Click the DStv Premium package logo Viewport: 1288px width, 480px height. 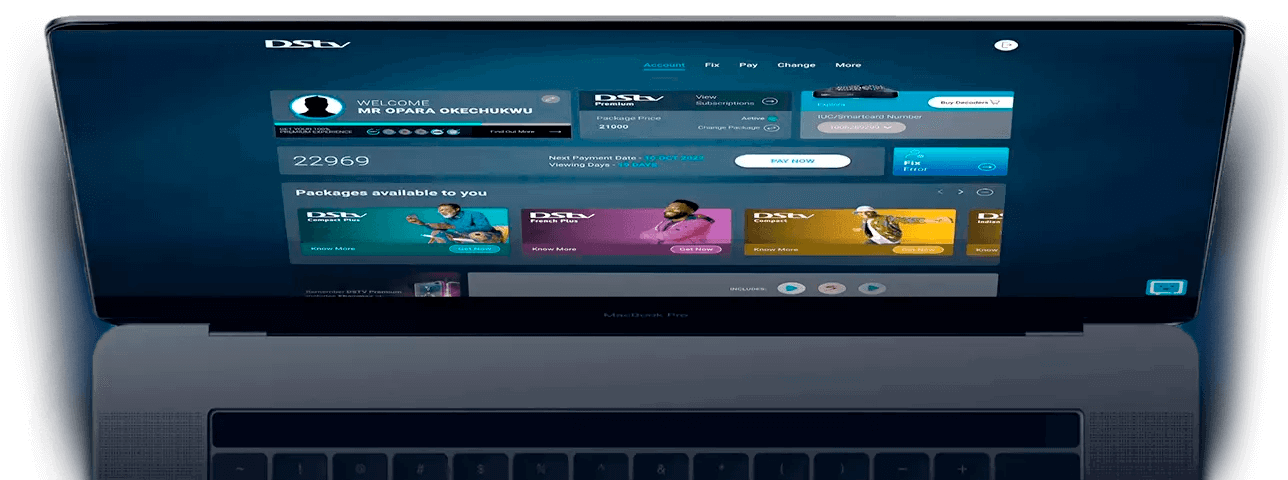point(629,100)
